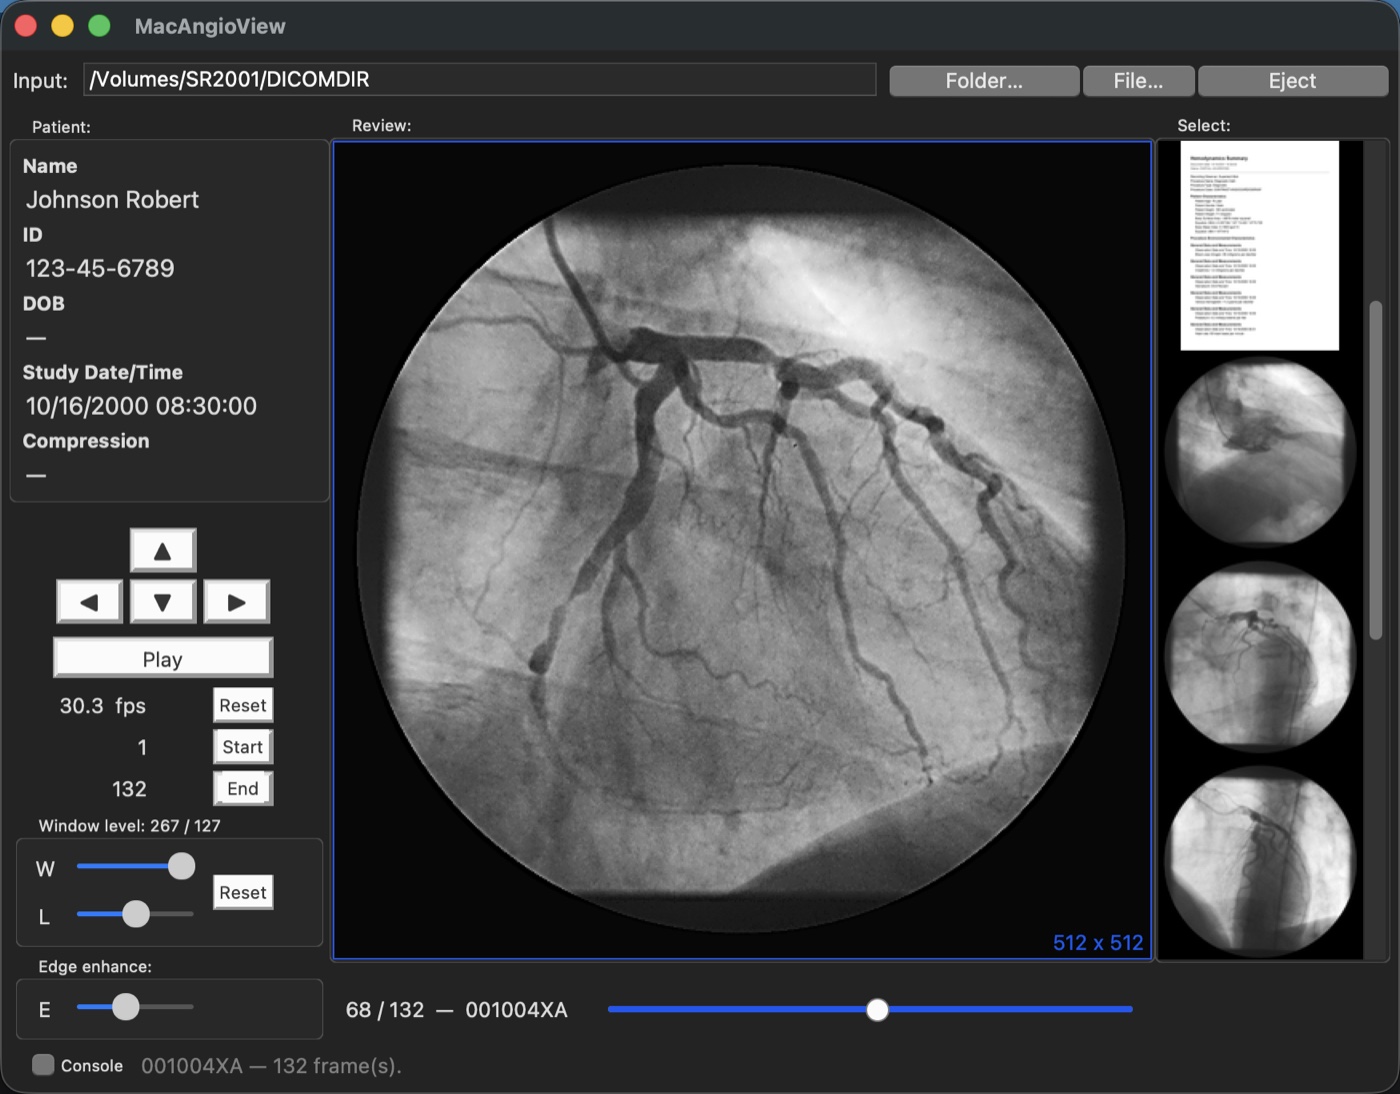
Task: Click the W window width slider handle
Action: 181,866
